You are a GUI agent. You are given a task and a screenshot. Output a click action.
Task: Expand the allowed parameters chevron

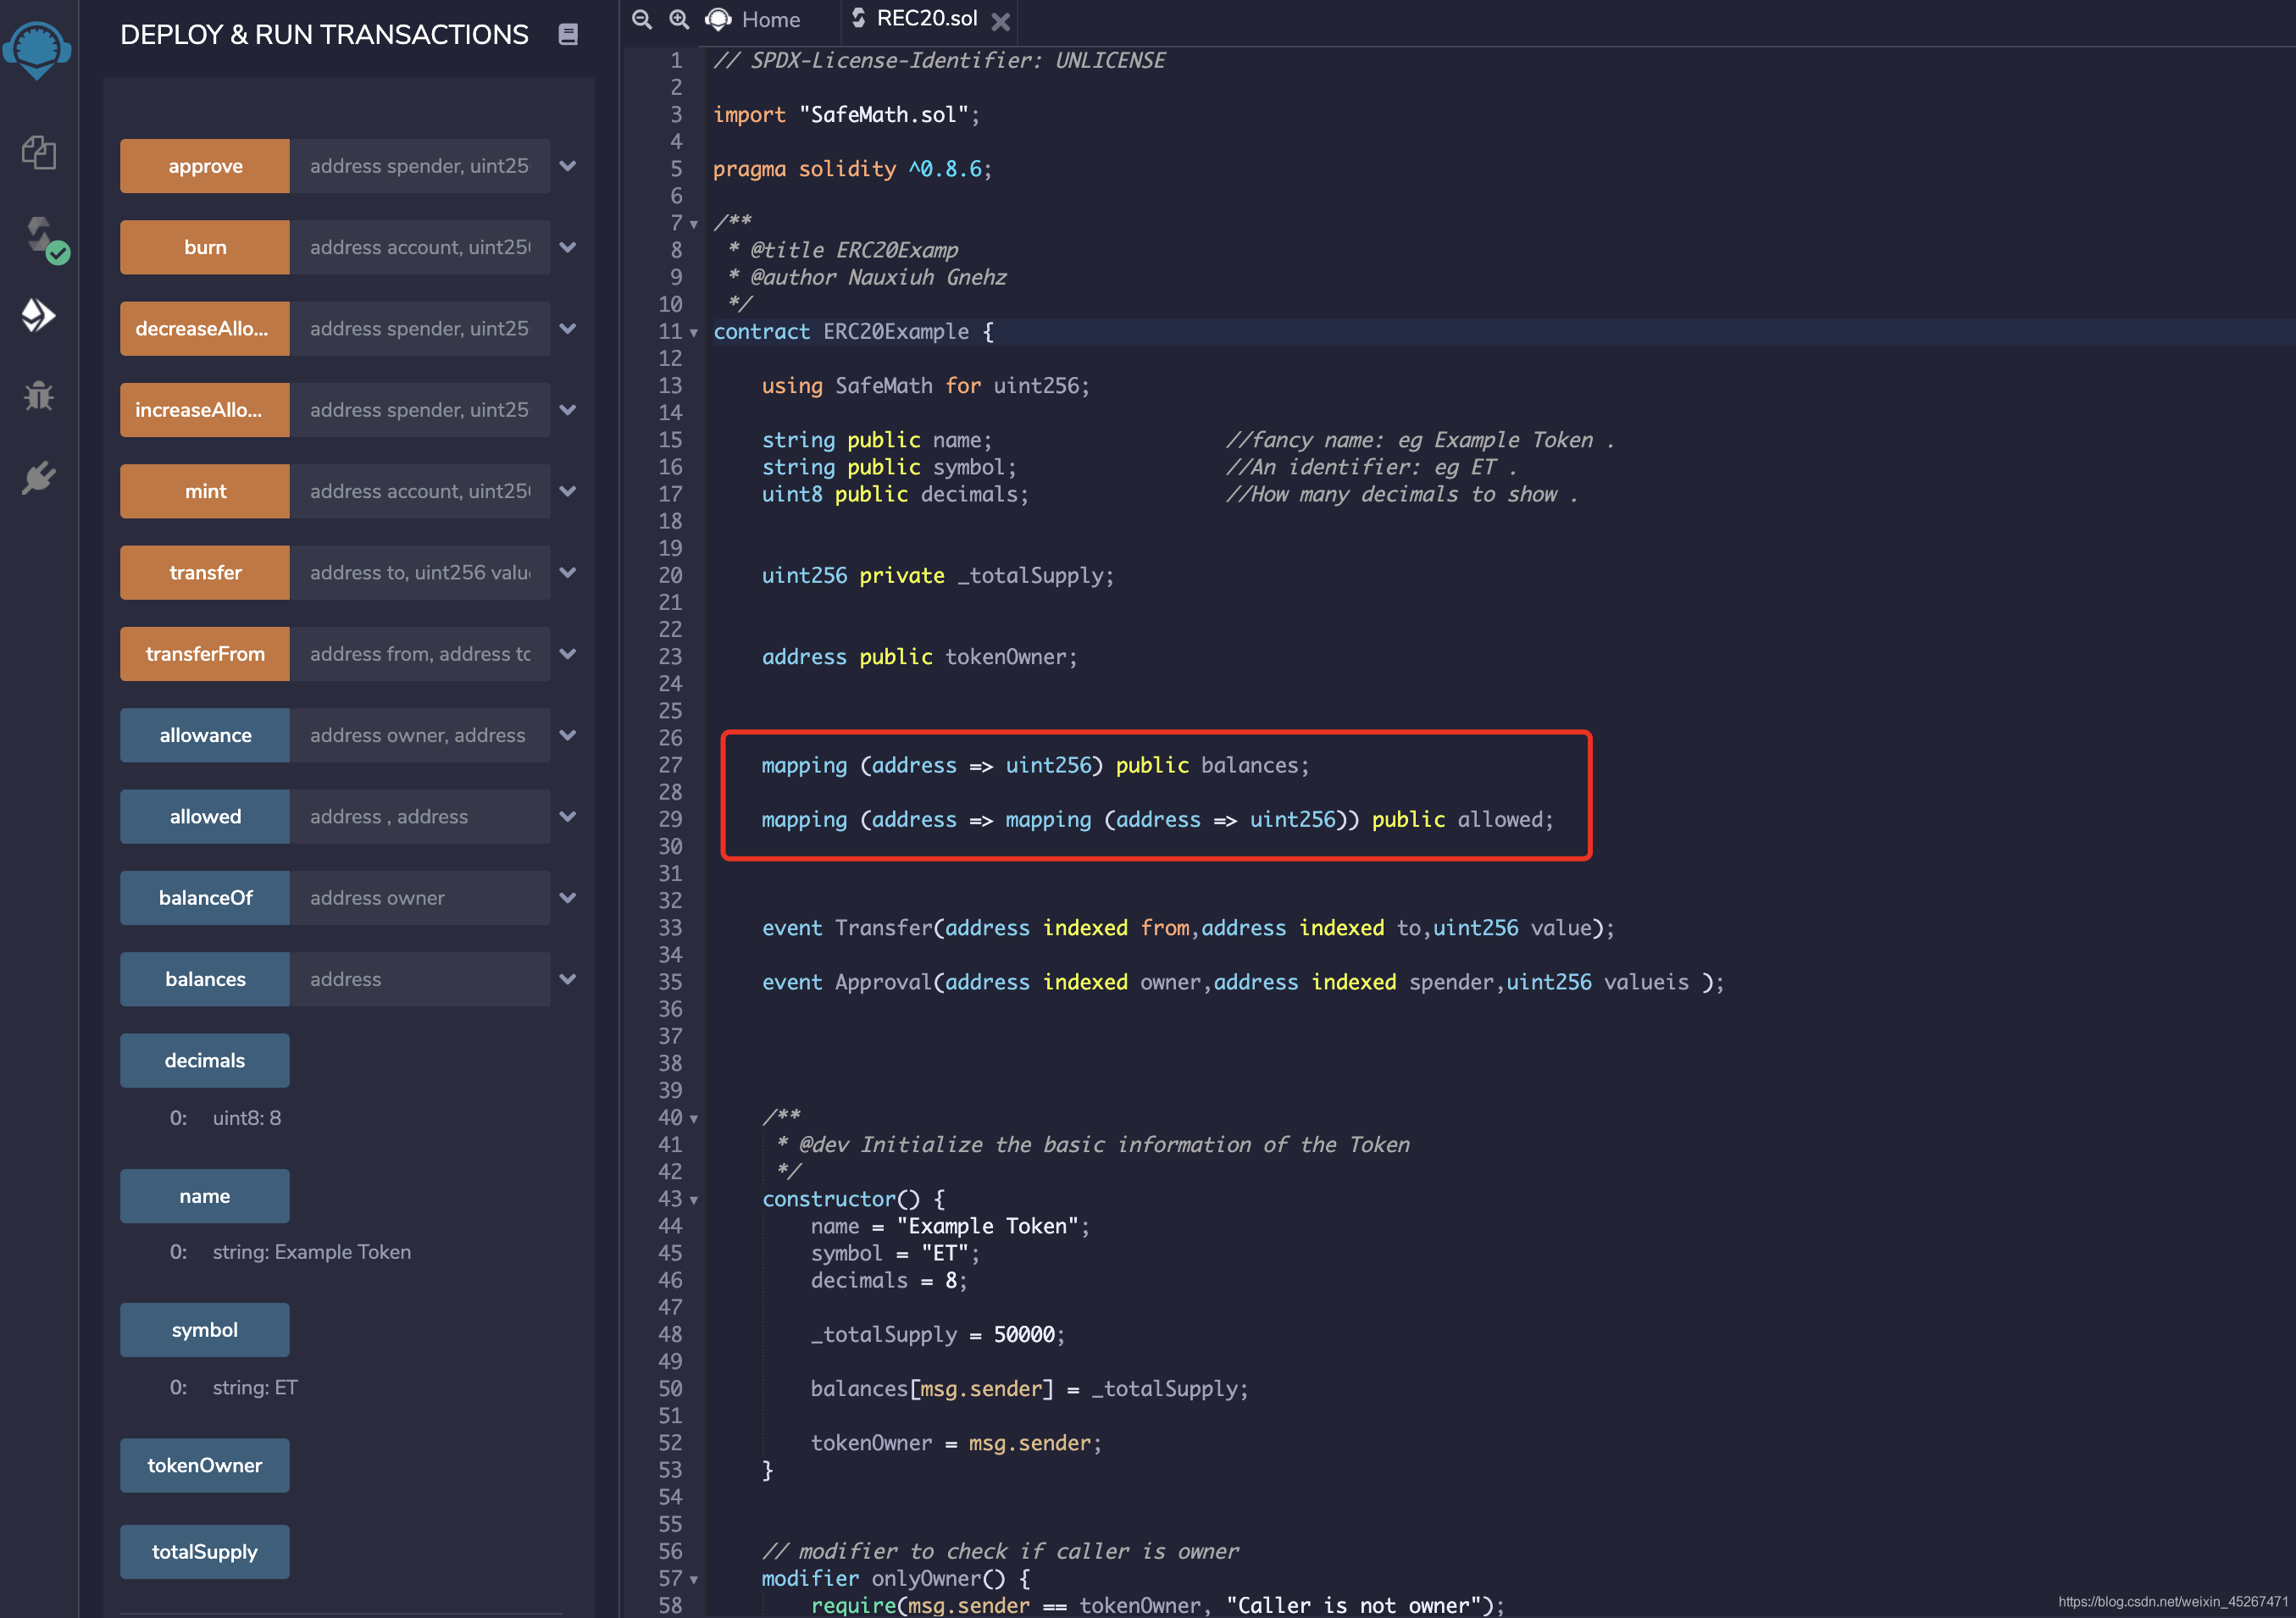(568, 816)
